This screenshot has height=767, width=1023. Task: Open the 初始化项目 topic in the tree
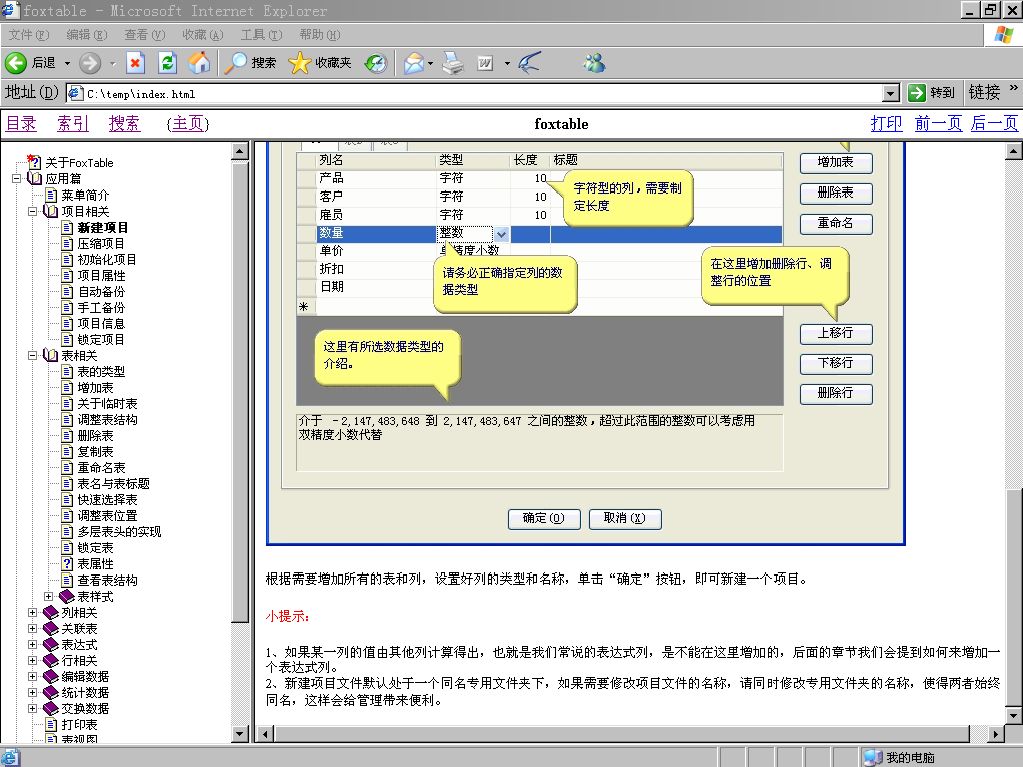coord(107,259)
